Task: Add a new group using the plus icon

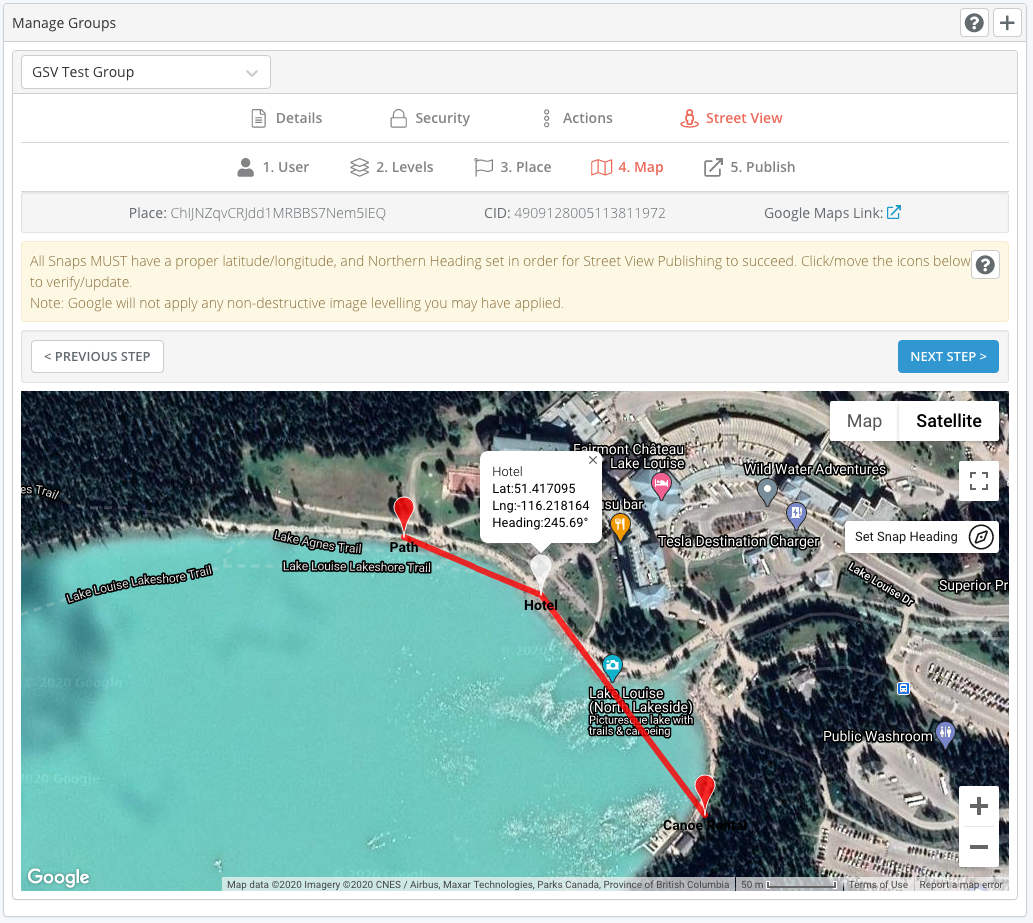Action: coord(1007,22)
